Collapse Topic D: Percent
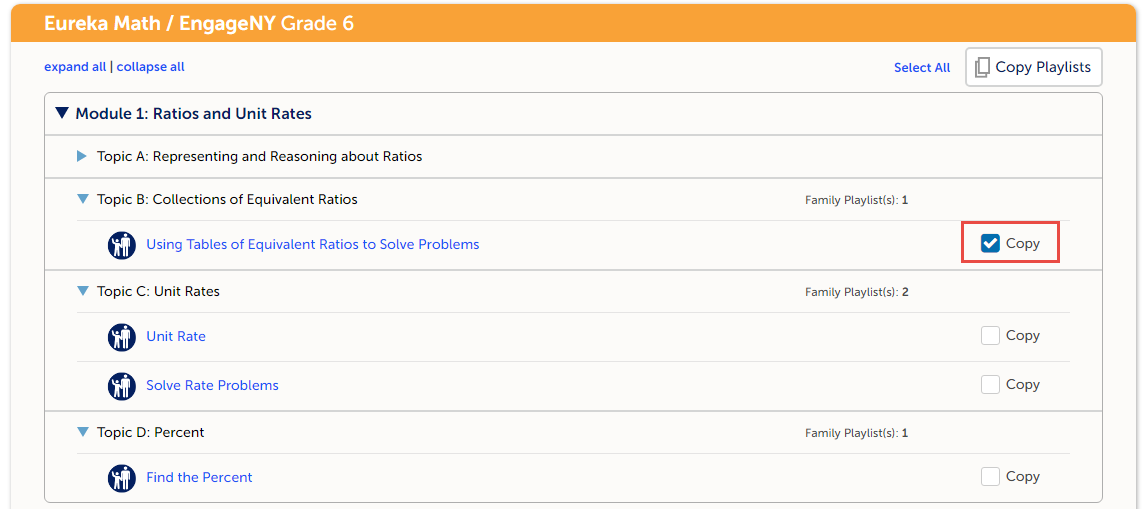The width and height of the screenshot is (1145, 509). [83, 432]
